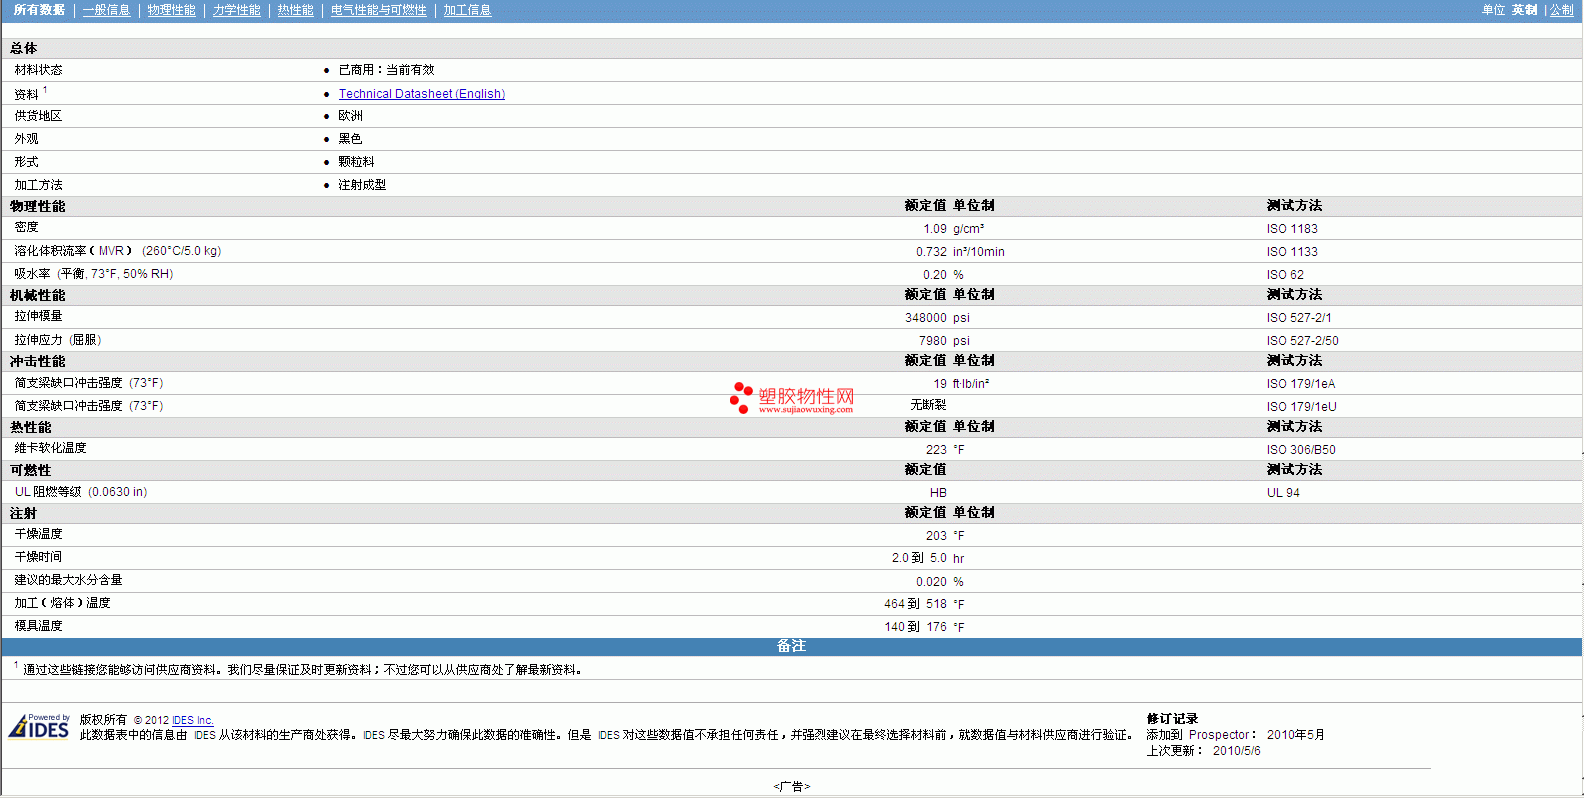Click the ISO 179/1eU test method

1301,407
